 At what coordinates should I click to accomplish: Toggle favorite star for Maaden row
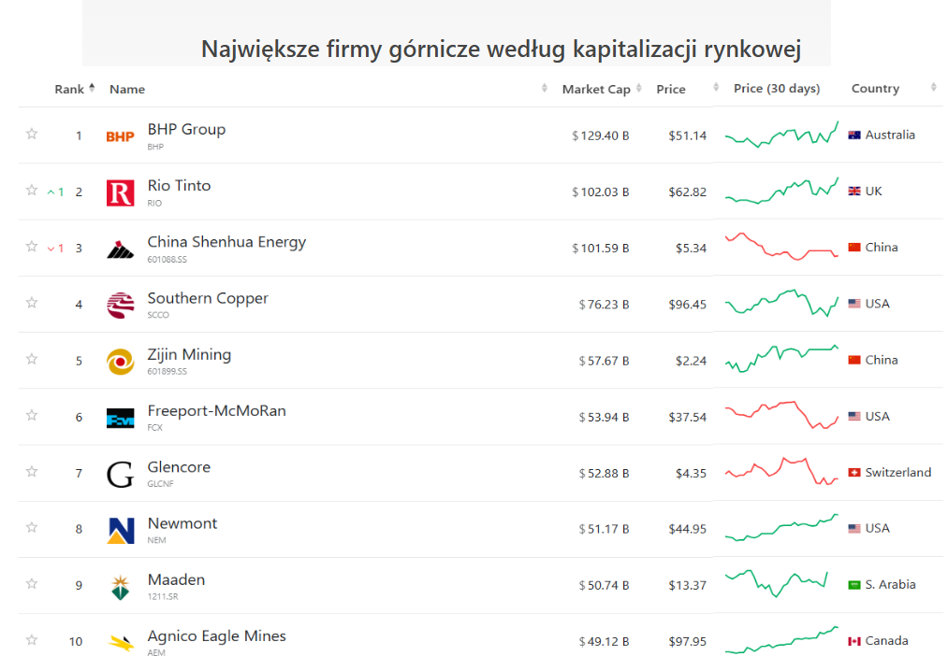32,584
